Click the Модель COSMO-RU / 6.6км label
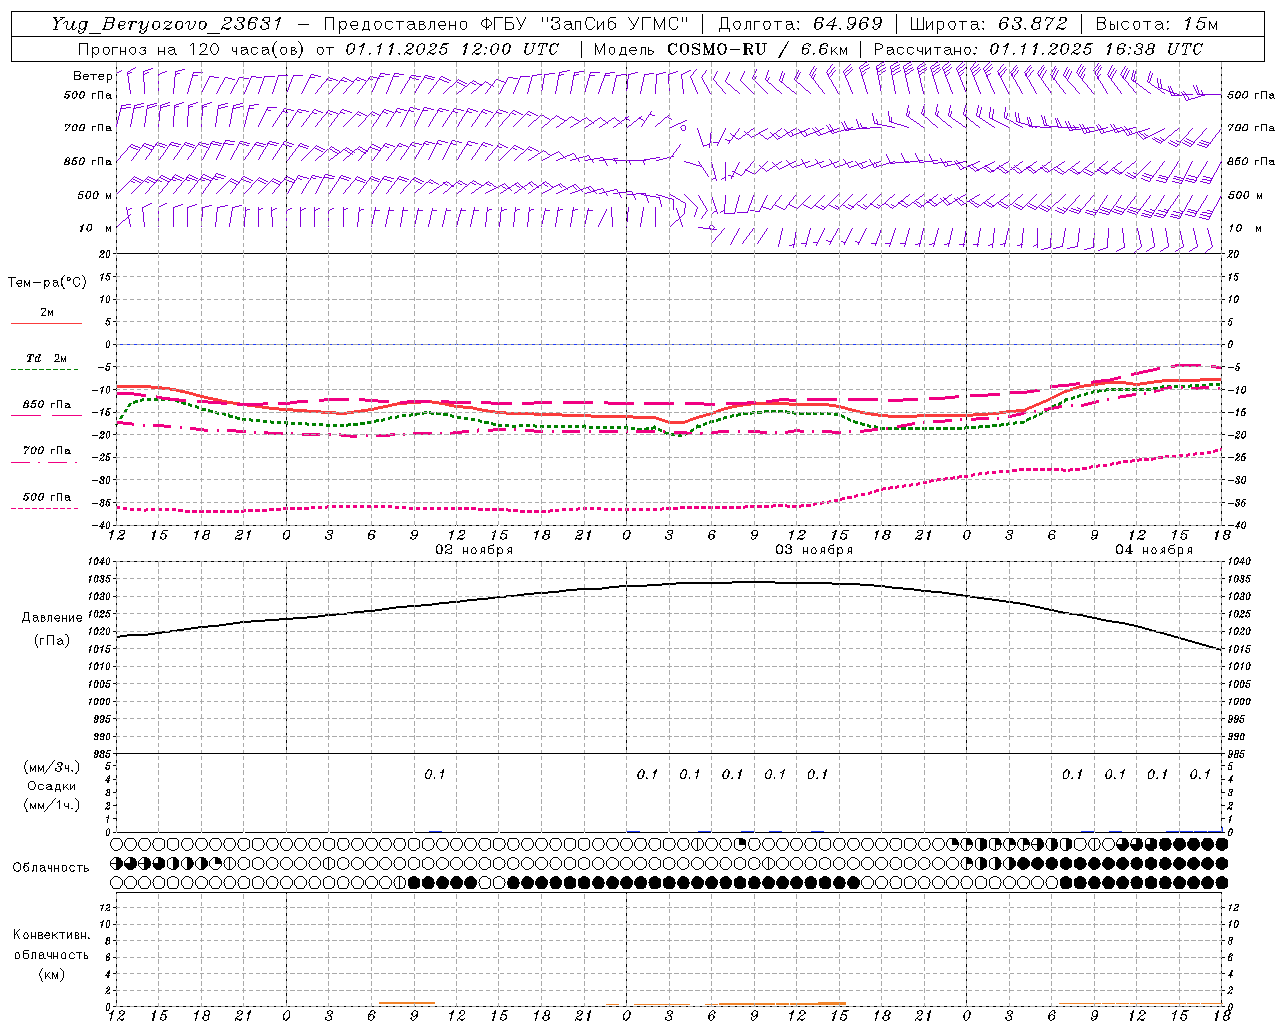1280x1024 pixels. 721,48
